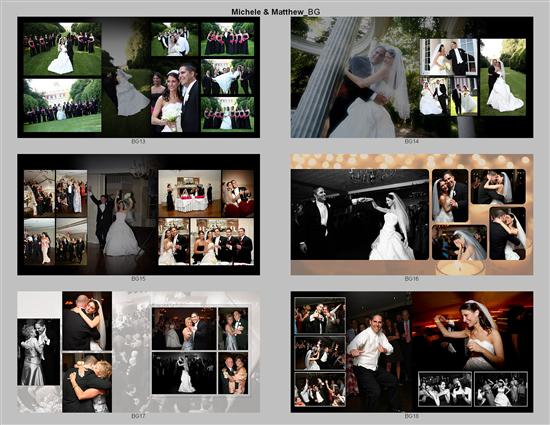Open the BG17 parent dances spread
The width and height of the screenshot is (550, 425).
point(139,352)
